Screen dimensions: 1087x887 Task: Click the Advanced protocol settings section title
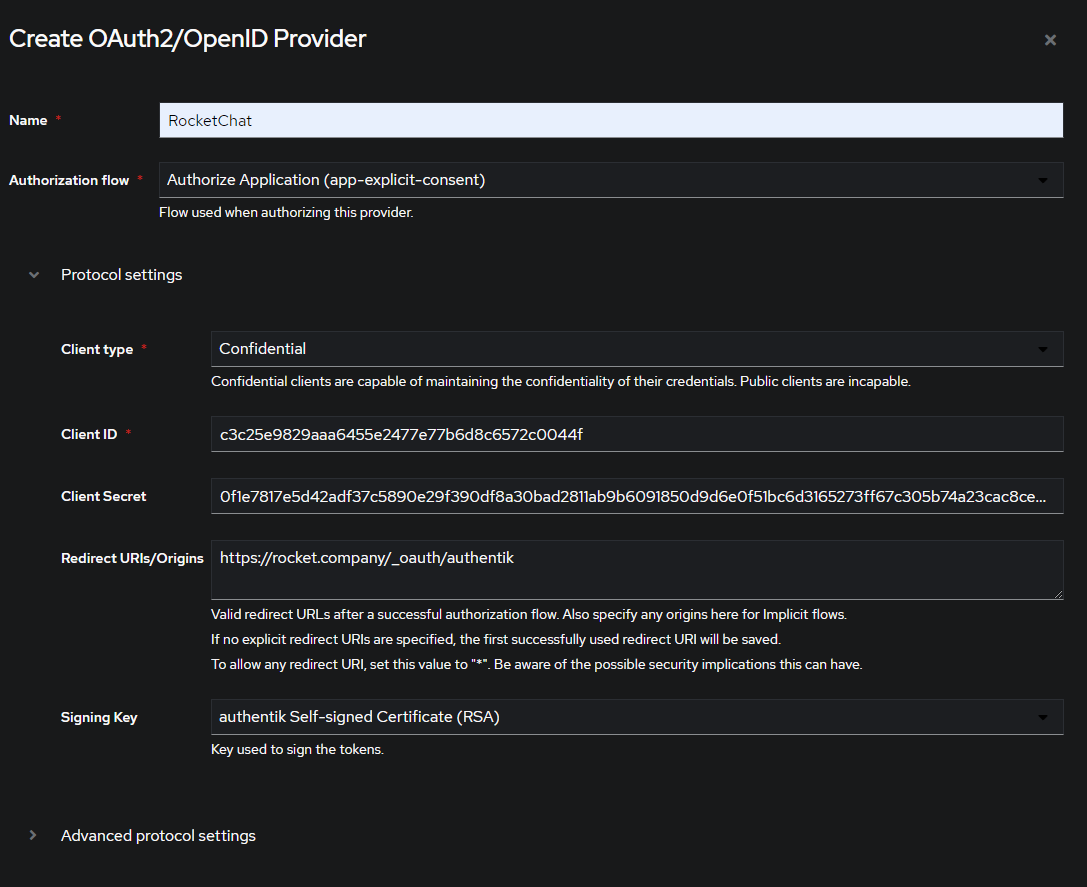point(158,836)
